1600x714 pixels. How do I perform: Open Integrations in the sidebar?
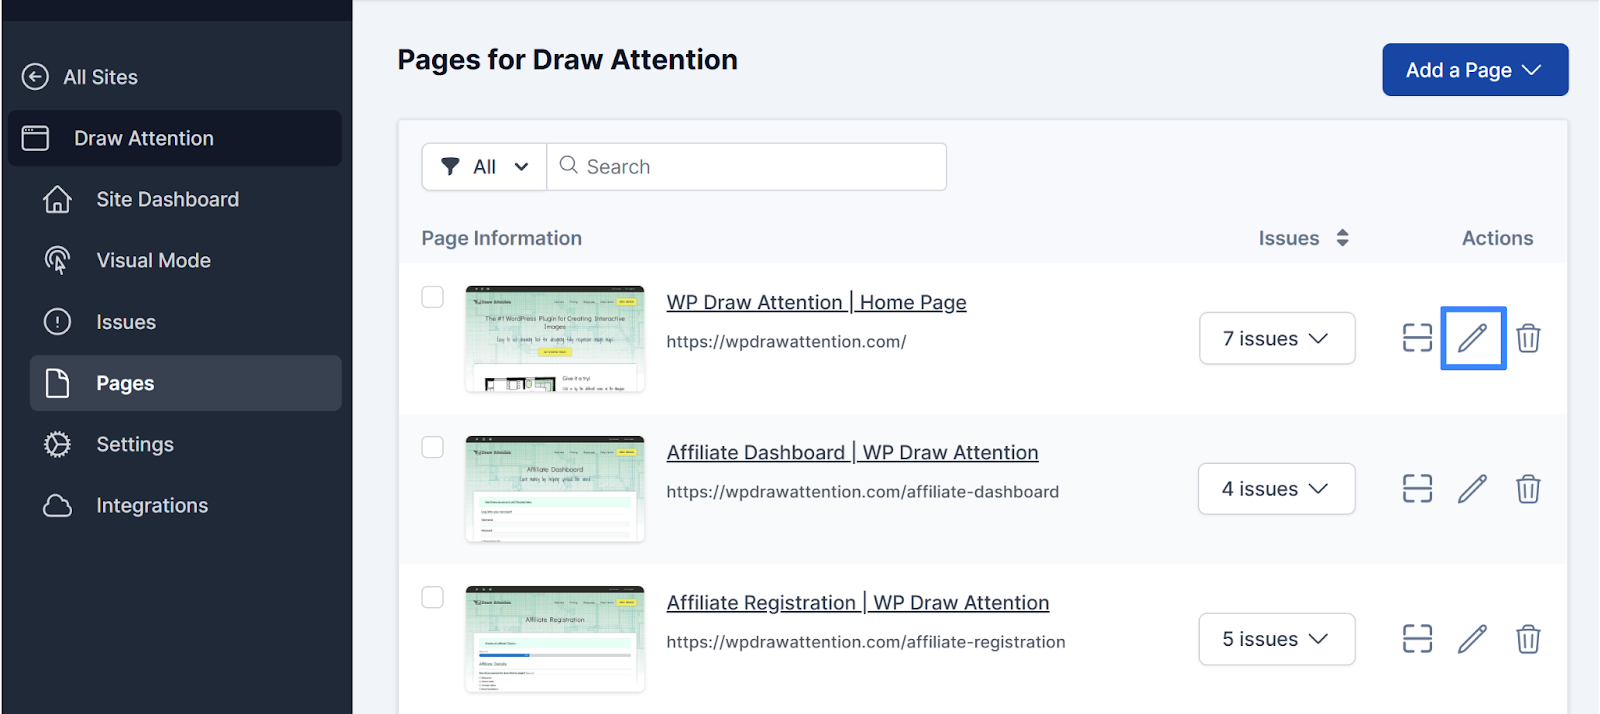pos(152,505)
